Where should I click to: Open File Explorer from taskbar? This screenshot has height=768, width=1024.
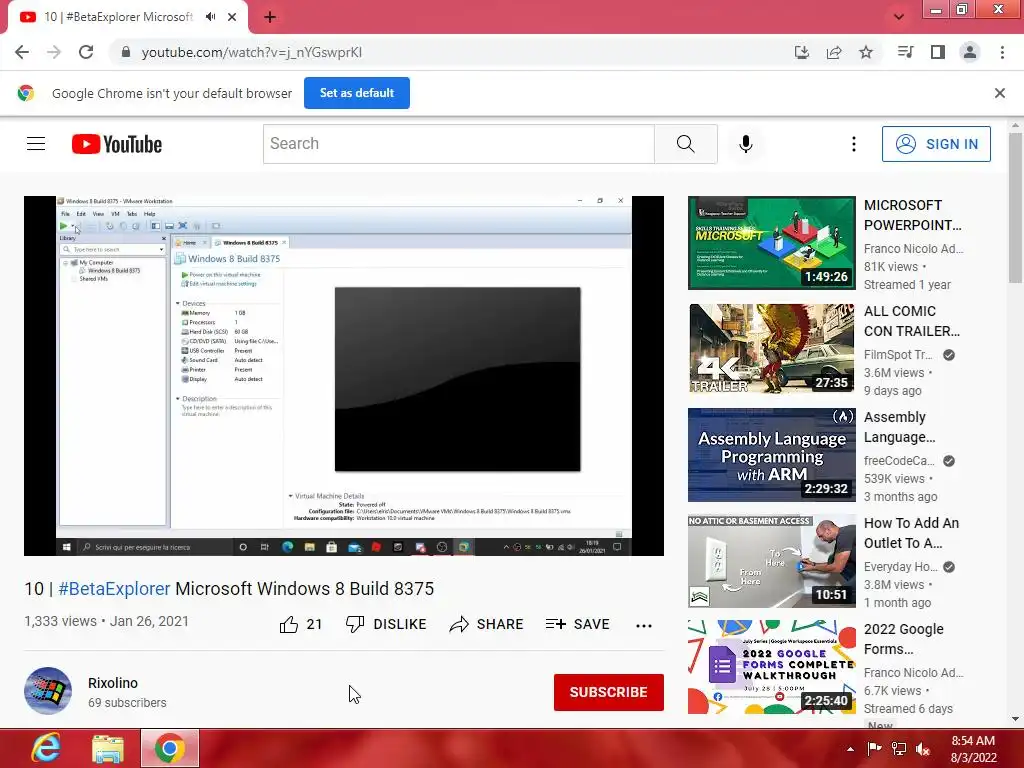pyautogui.click(x=108, y=748)
